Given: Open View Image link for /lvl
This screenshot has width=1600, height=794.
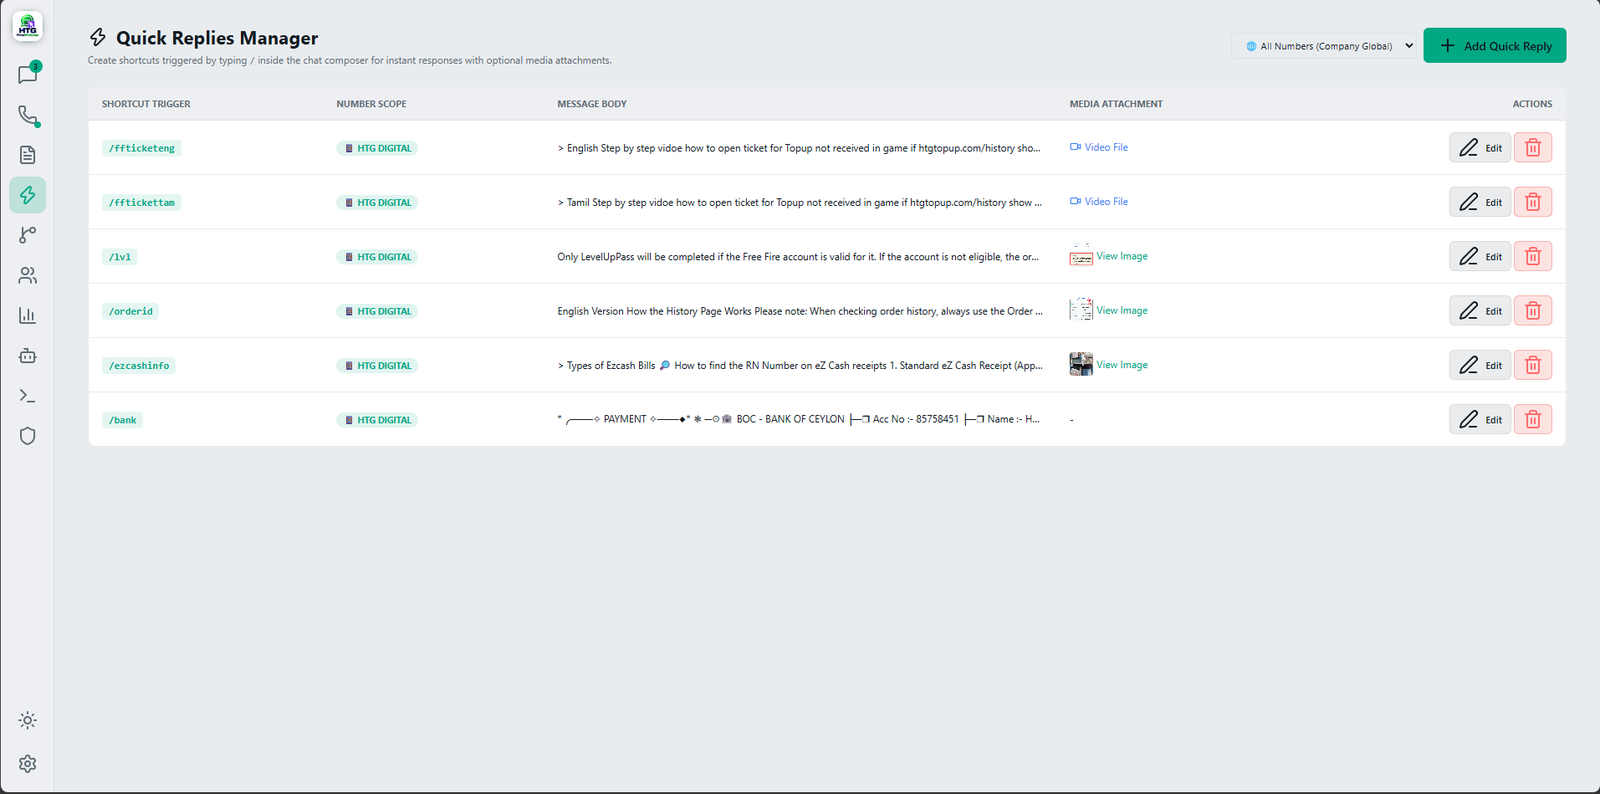Looking at the screenshot, I should coord(1122,256).
